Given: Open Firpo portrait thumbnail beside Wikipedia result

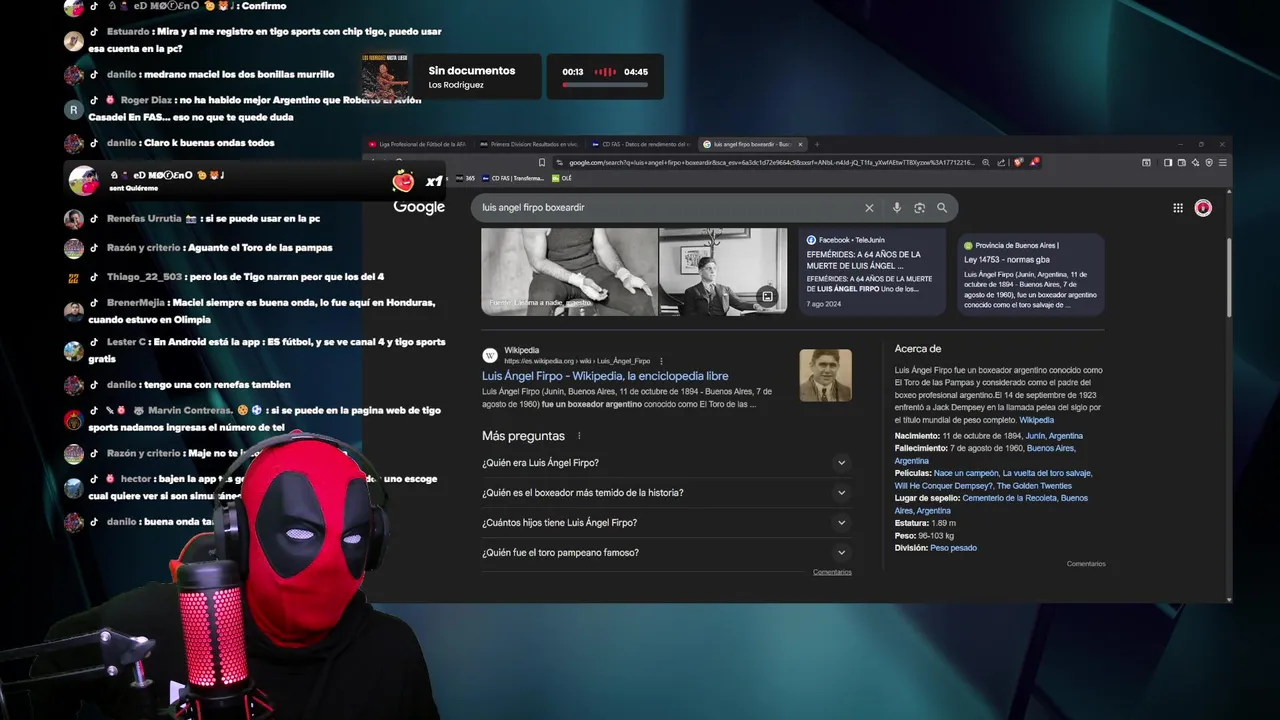Looking at the screenshot, I should [825, 375].
